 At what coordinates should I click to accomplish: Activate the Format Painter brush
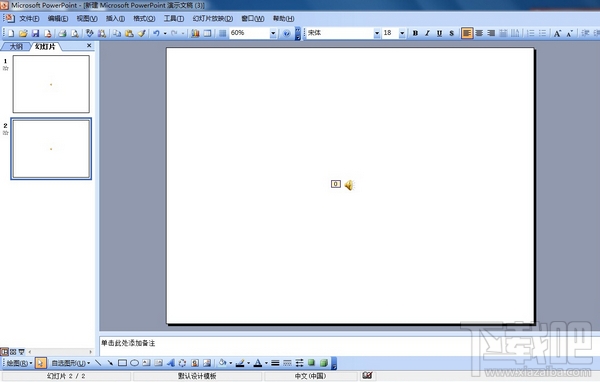point(142,33)
